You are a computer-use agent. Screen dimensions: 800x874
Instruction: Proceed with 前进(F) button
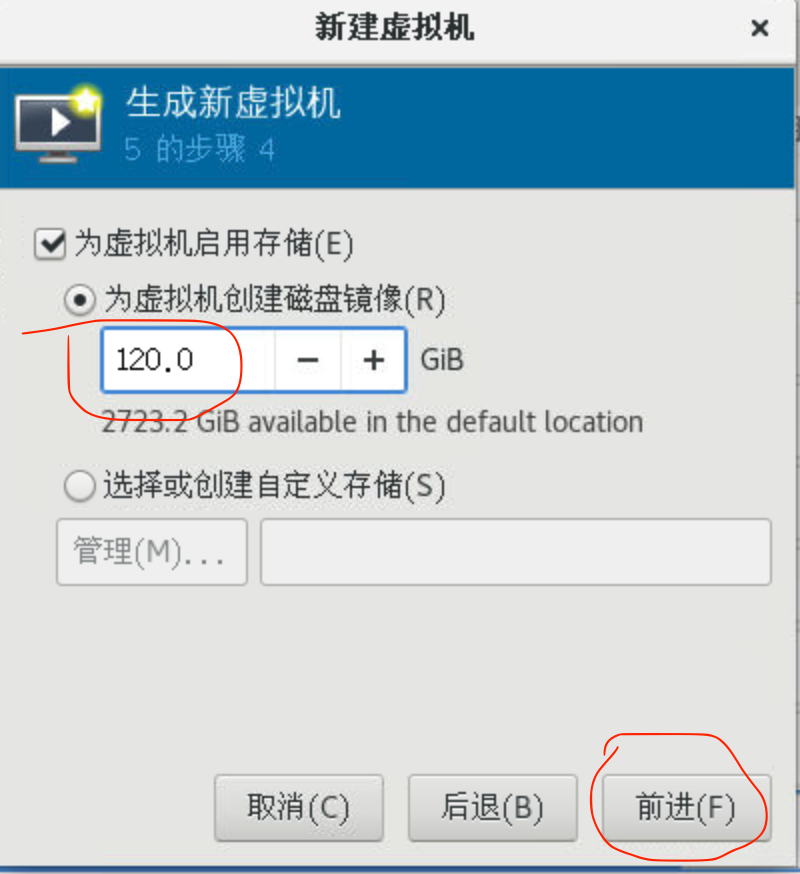[686, 808]
